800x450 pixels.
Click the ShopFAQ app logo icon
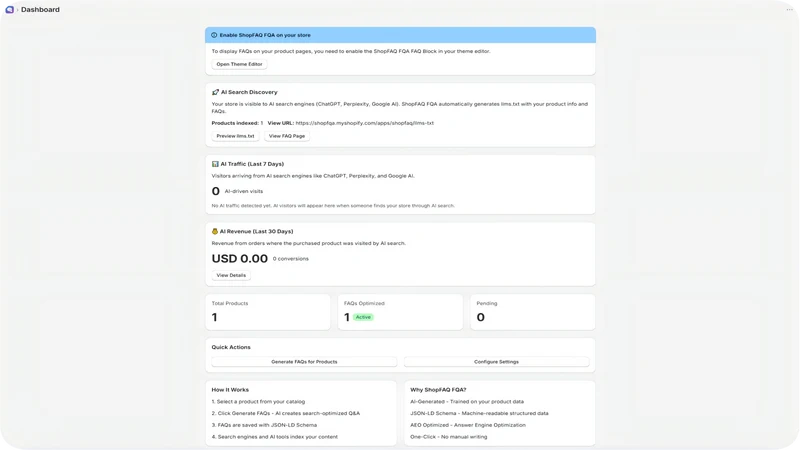tap(9, 10)
